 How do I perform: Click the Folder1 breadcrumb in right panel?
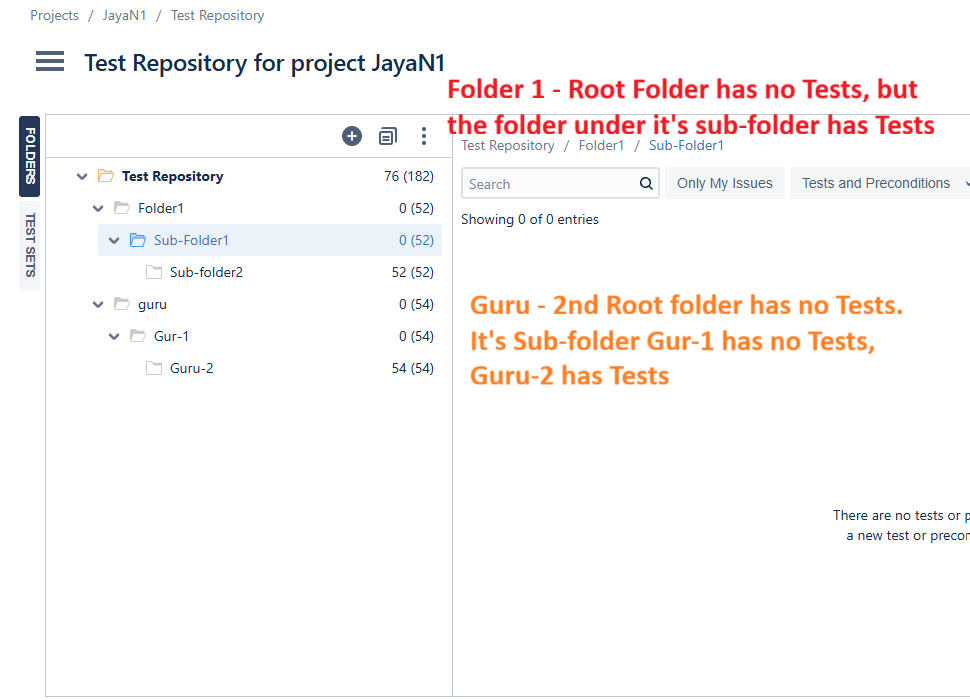point(601,146)
